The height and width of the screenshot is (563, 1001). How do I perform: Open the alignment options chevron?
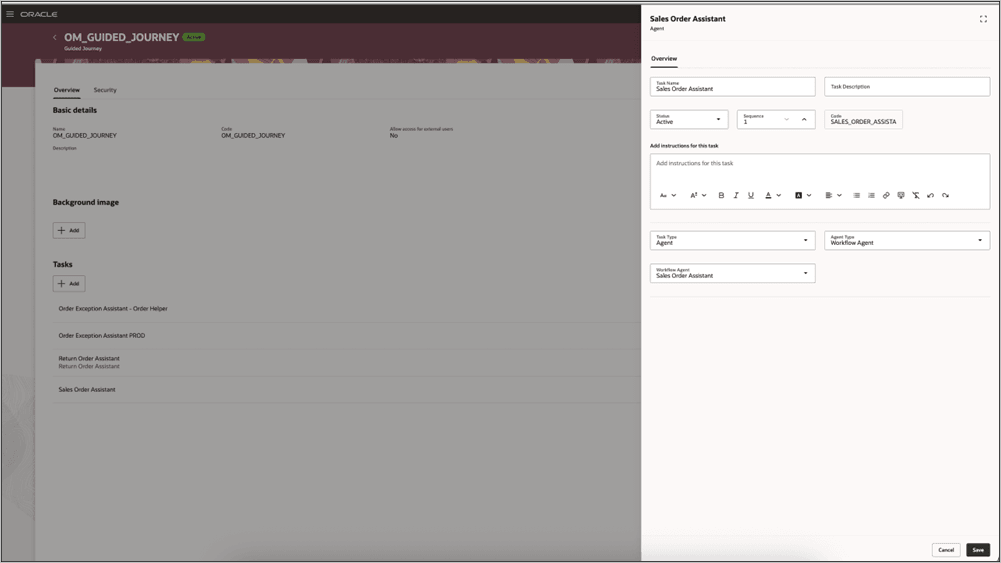click(x=839, y=195)
